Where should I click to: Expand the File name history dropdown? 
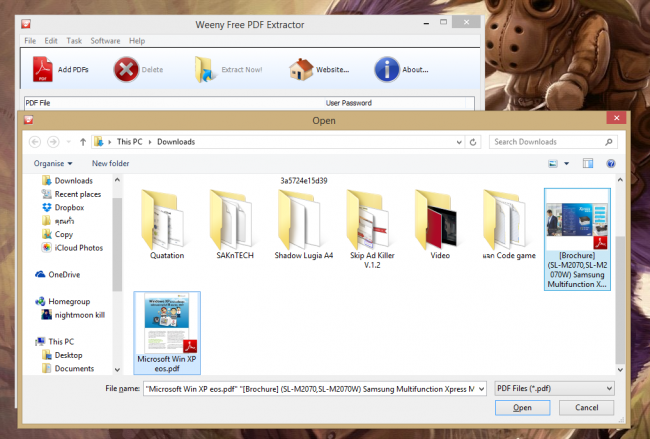click(x=481, y=389)
